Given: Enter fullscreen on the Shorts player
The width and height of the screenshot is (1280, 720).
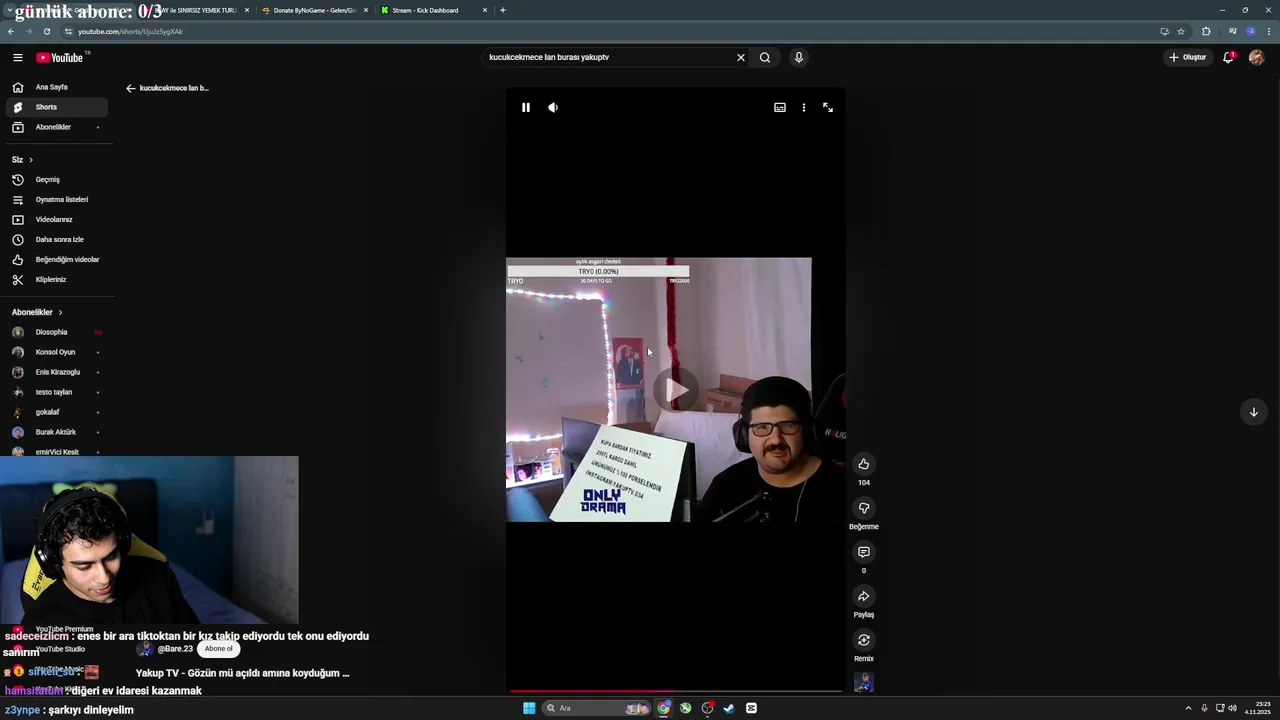Looking at the screenshot, I should [828, 107].
